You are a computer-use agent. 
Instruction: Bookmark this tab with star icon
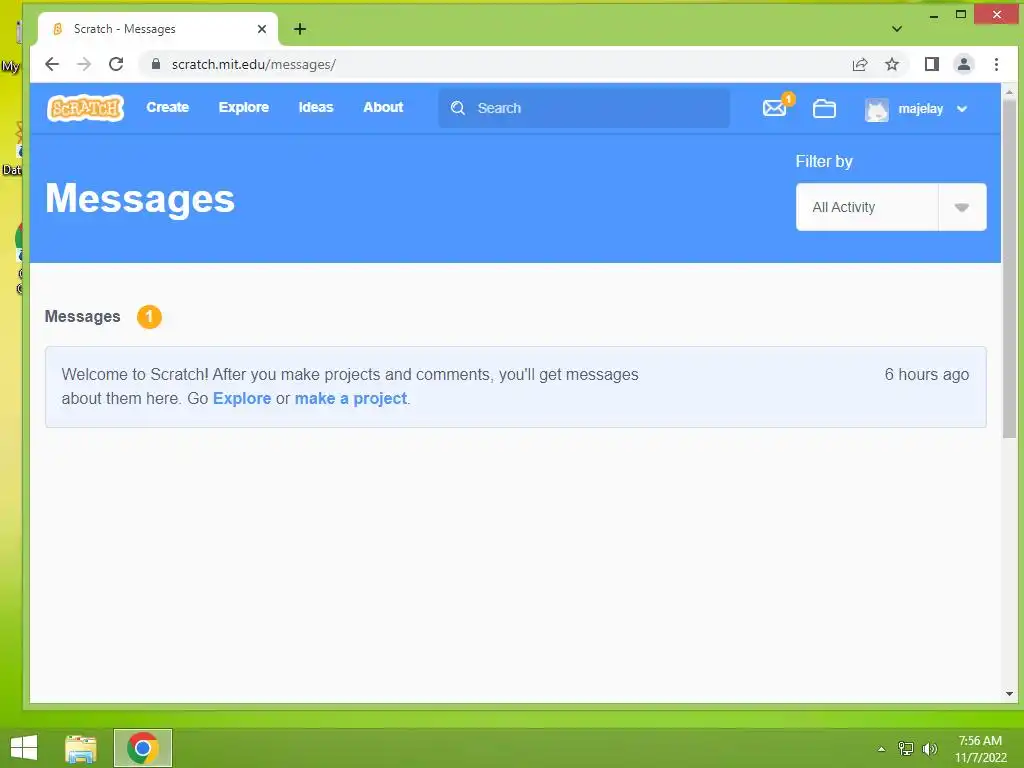[891, 64]
